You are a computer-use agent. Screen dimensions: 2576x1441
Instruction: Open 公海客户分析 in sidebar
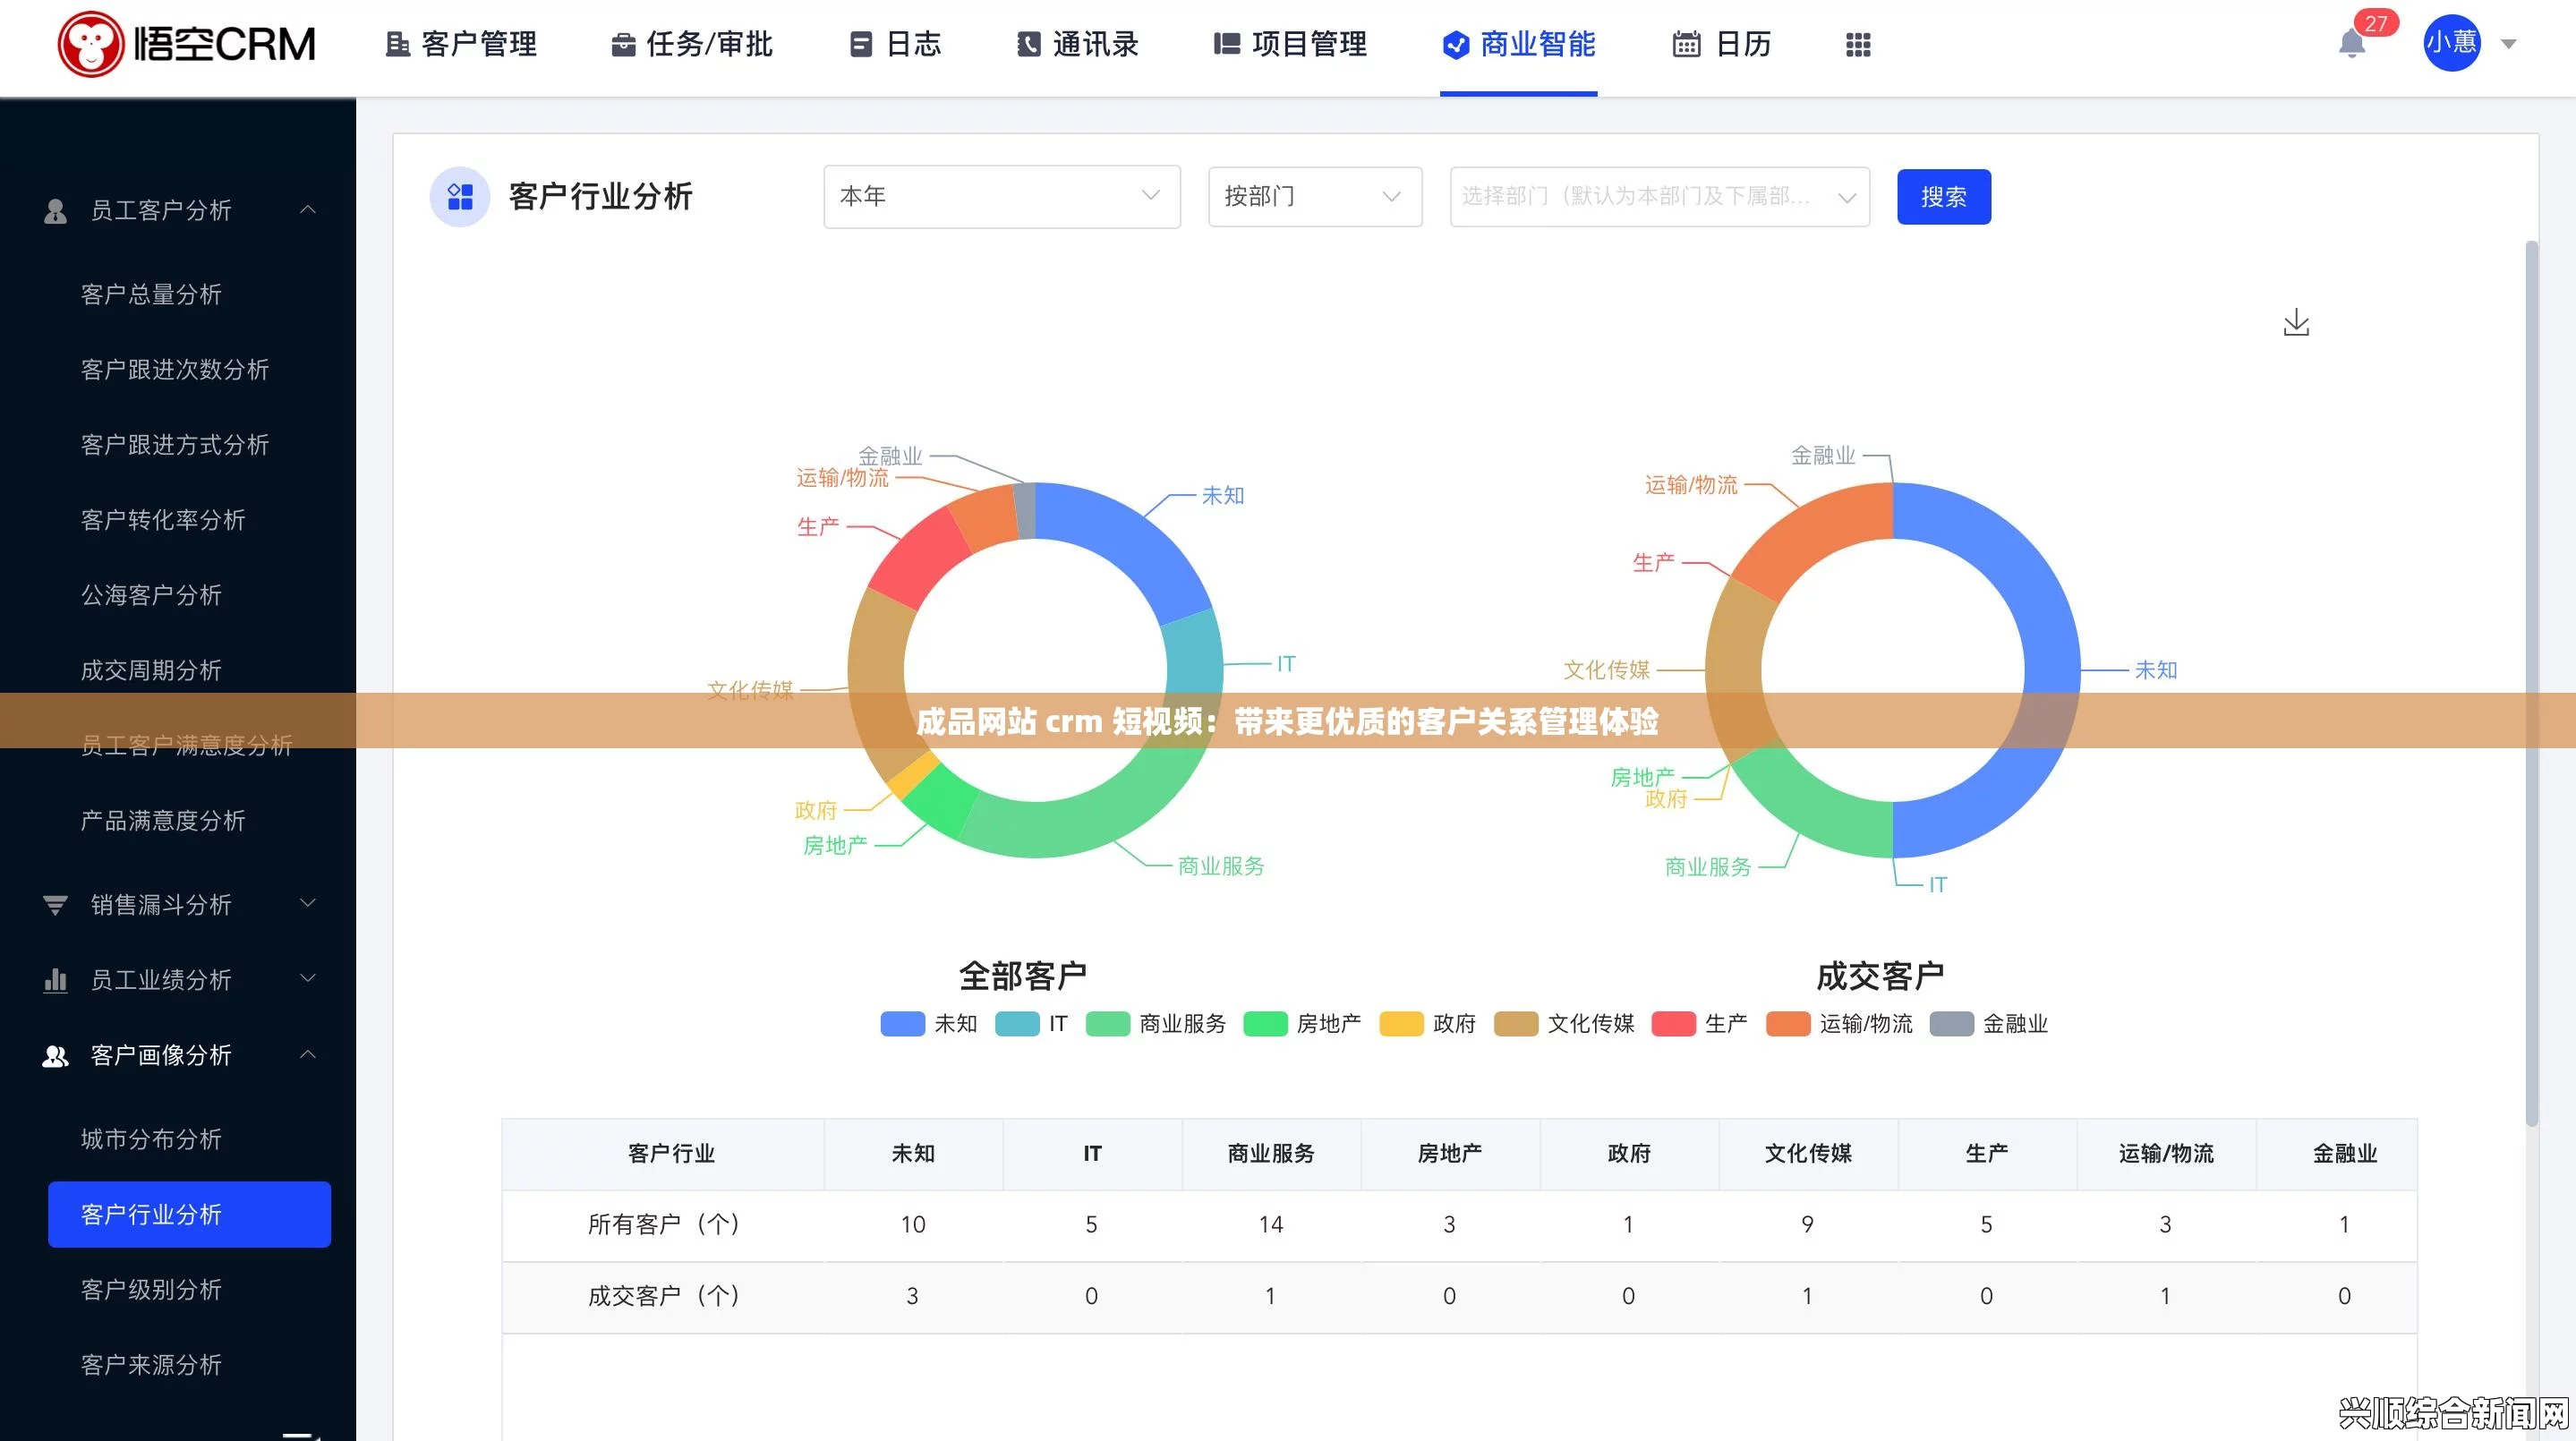point(151,596)
